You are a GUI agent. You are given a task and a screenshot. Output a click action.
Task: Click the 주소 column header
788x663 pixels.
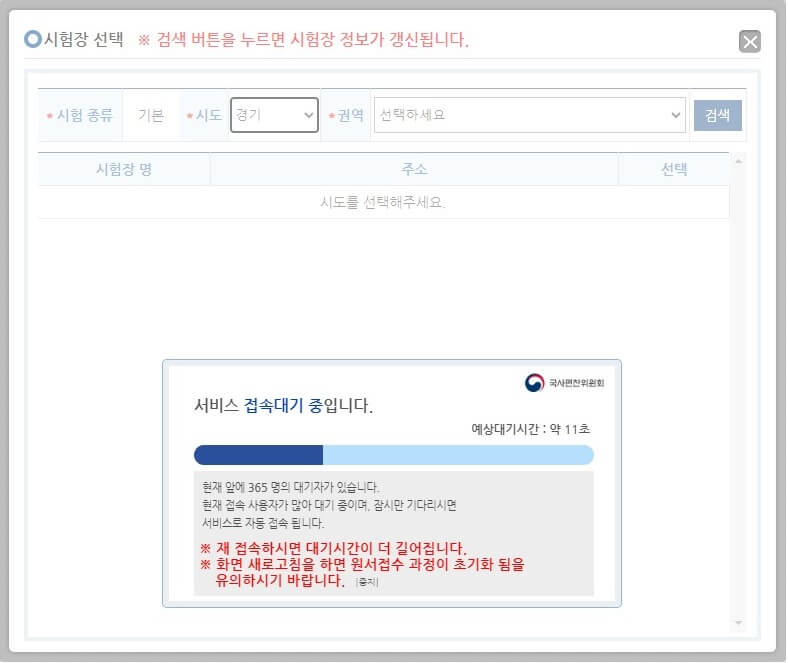click(x=414, y=169)
